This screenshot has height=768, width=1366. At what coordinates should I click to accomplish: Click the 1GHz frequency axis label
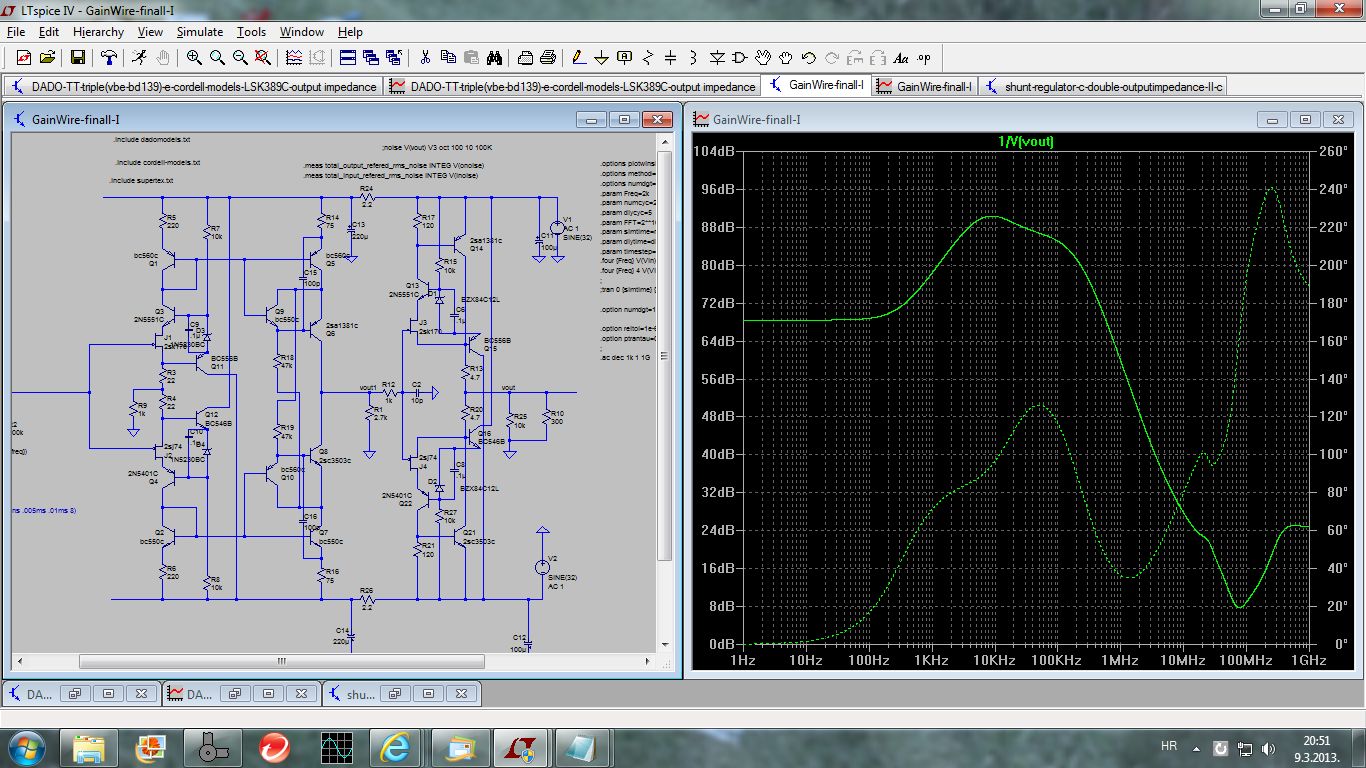[x=1309, y=660]
